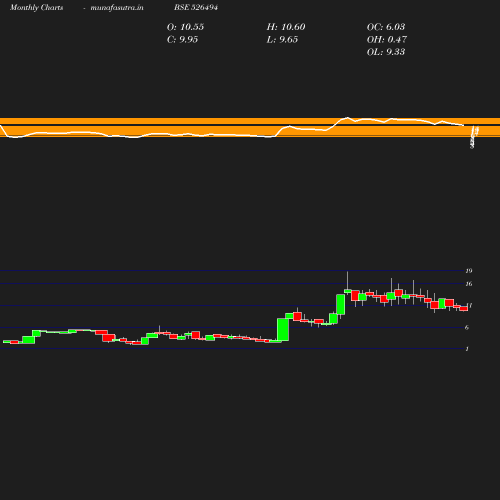Click the candle with the highest upper wick
This screenshot has width=500, height=500.
click(348, 291)
